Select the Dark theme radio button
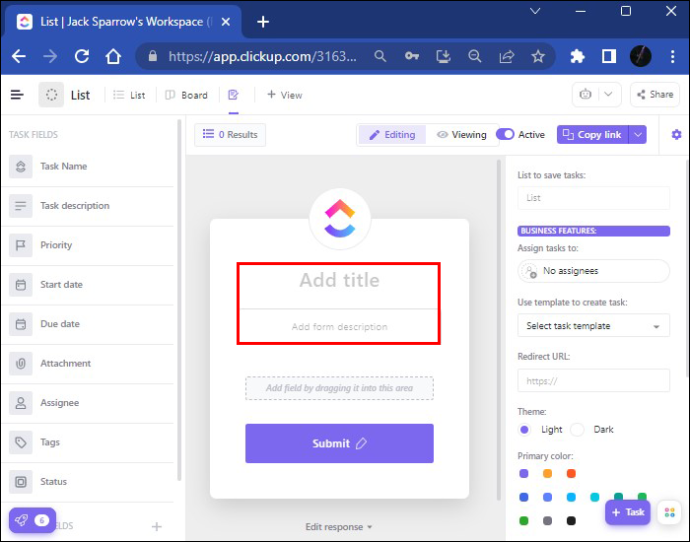This screenshot has width=690, height=542. [577, 429]
